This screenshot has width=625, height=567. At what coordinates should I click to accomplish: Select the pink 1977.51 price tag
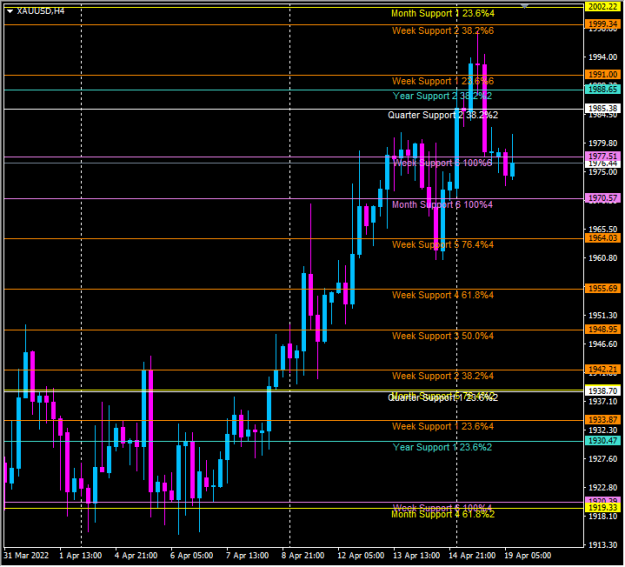pyautogui.click(x=603, y=156)
